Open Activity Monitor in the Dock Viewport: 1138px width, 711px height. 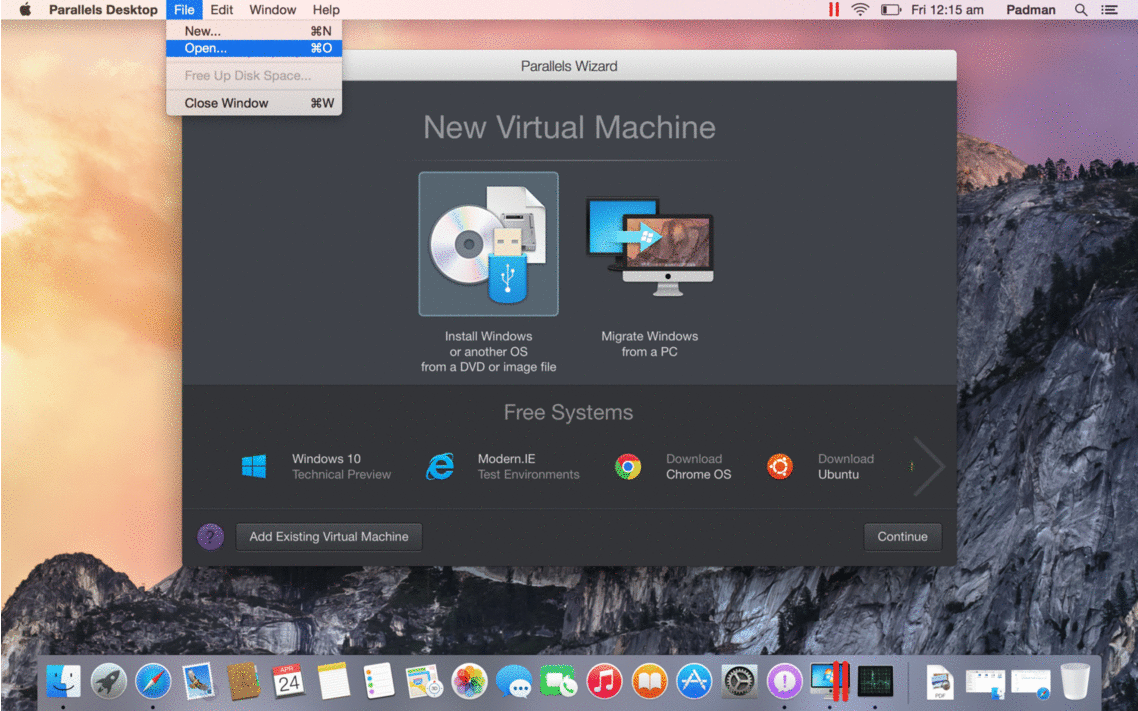coord(875,682)
